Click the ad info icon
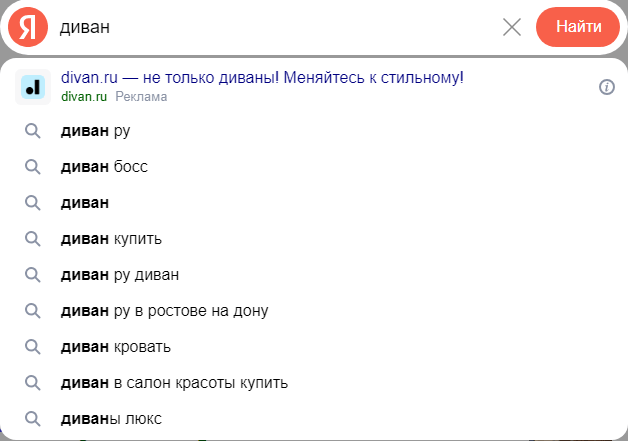This screenshot has height=441, width=628. pyautogui.click(x=606, y=87)
